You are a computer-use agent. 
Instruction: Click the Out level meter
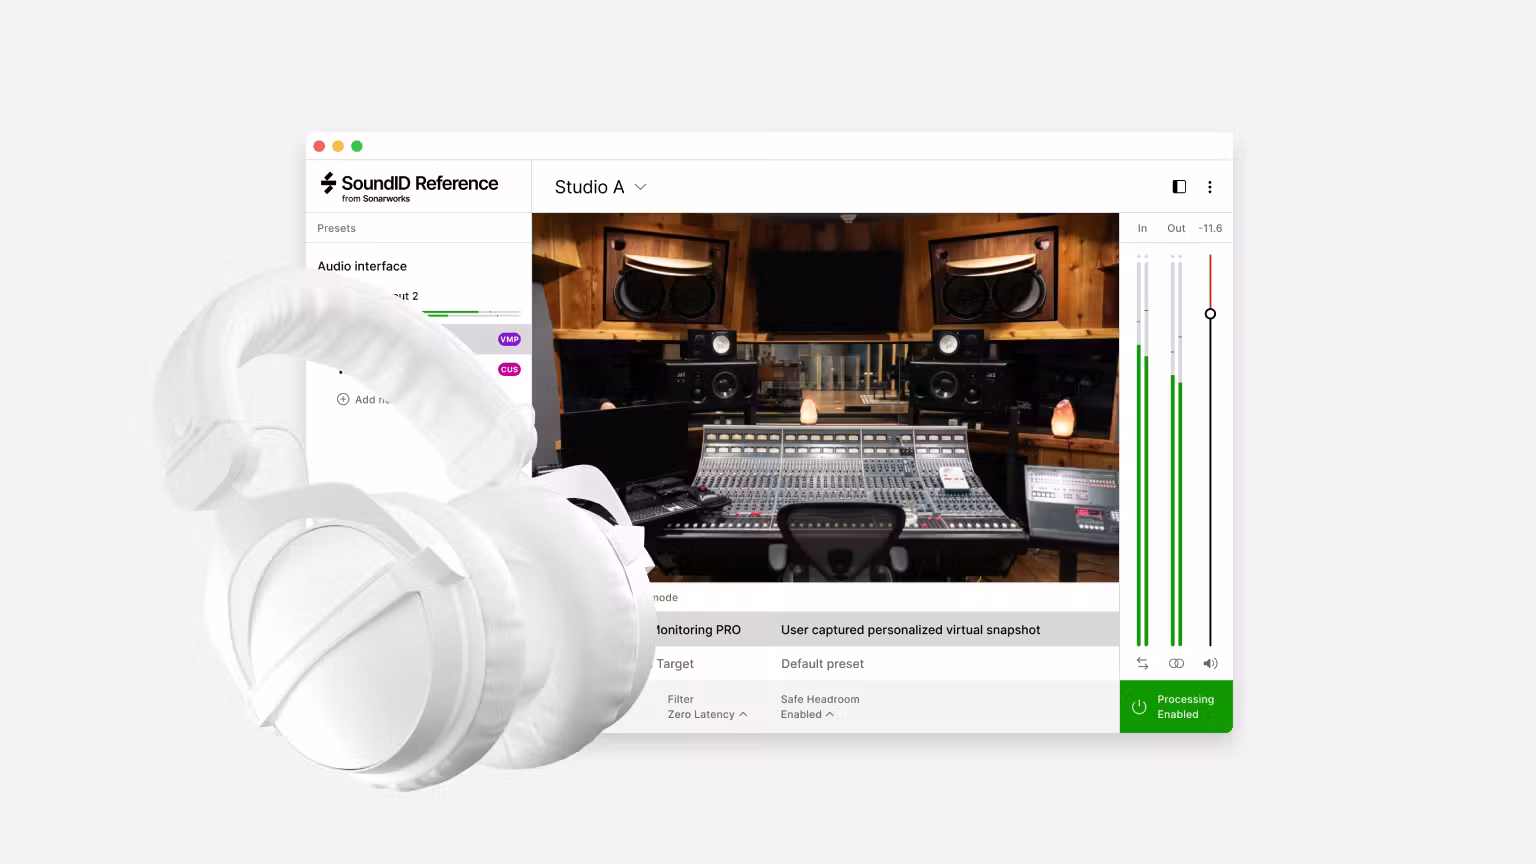(1176, 450)
